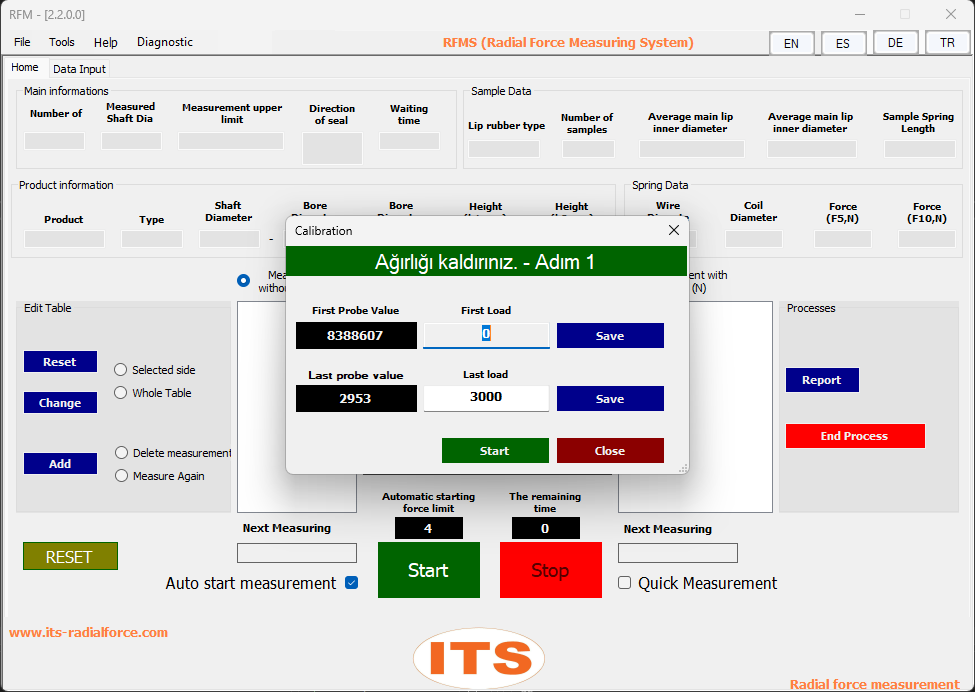Select the Whole Table radio button

click(x=121, y=393)
